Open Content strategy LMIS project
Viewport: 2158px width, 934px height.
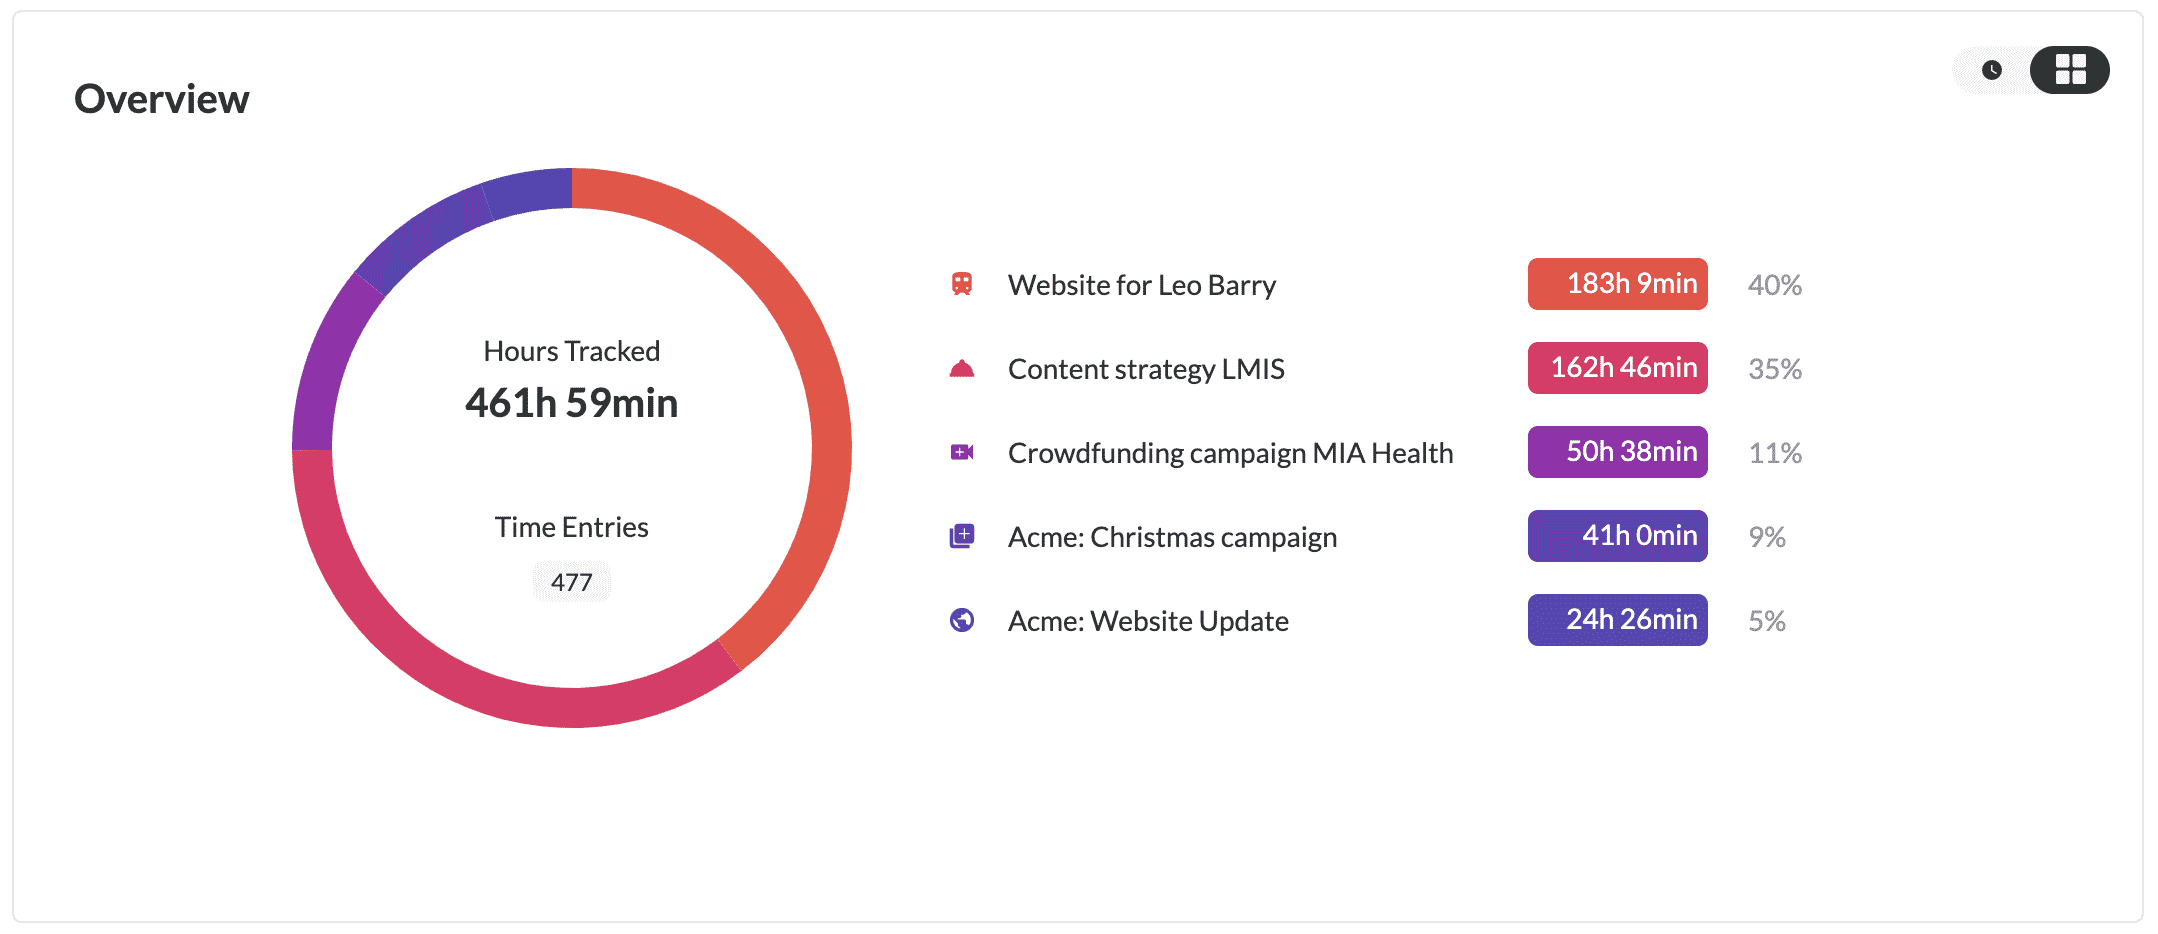1145,369
